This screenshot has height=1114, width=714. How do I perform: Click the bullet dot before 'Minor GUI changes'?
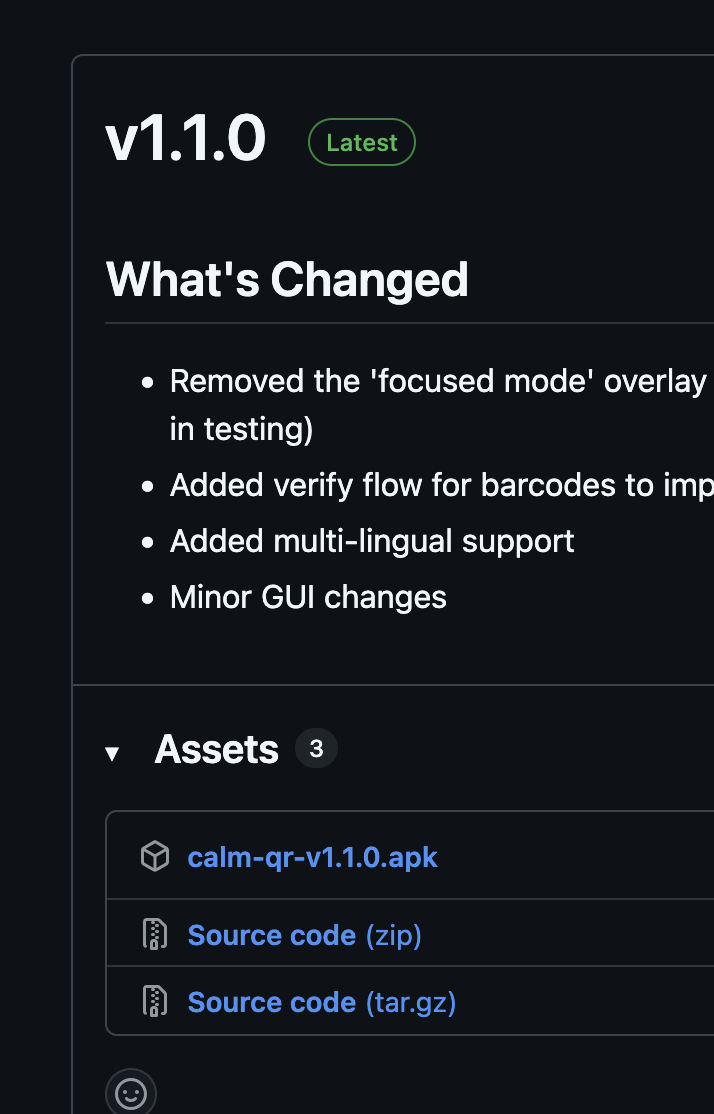[148, 598]
